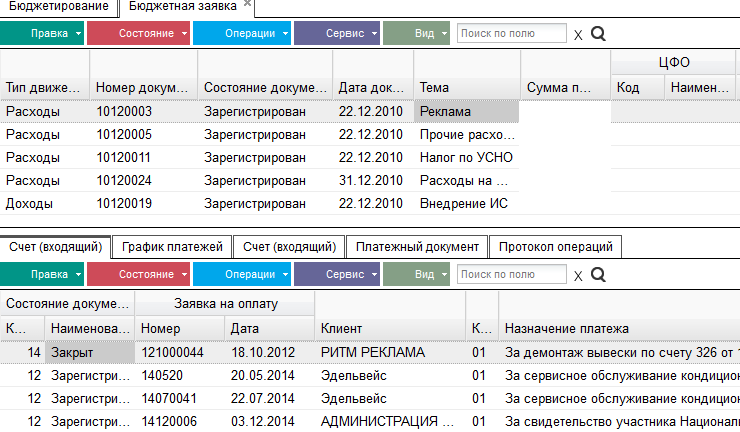Clear lower search field with X icon
Screen dimensions: 740x432
(x=578, y=276)
